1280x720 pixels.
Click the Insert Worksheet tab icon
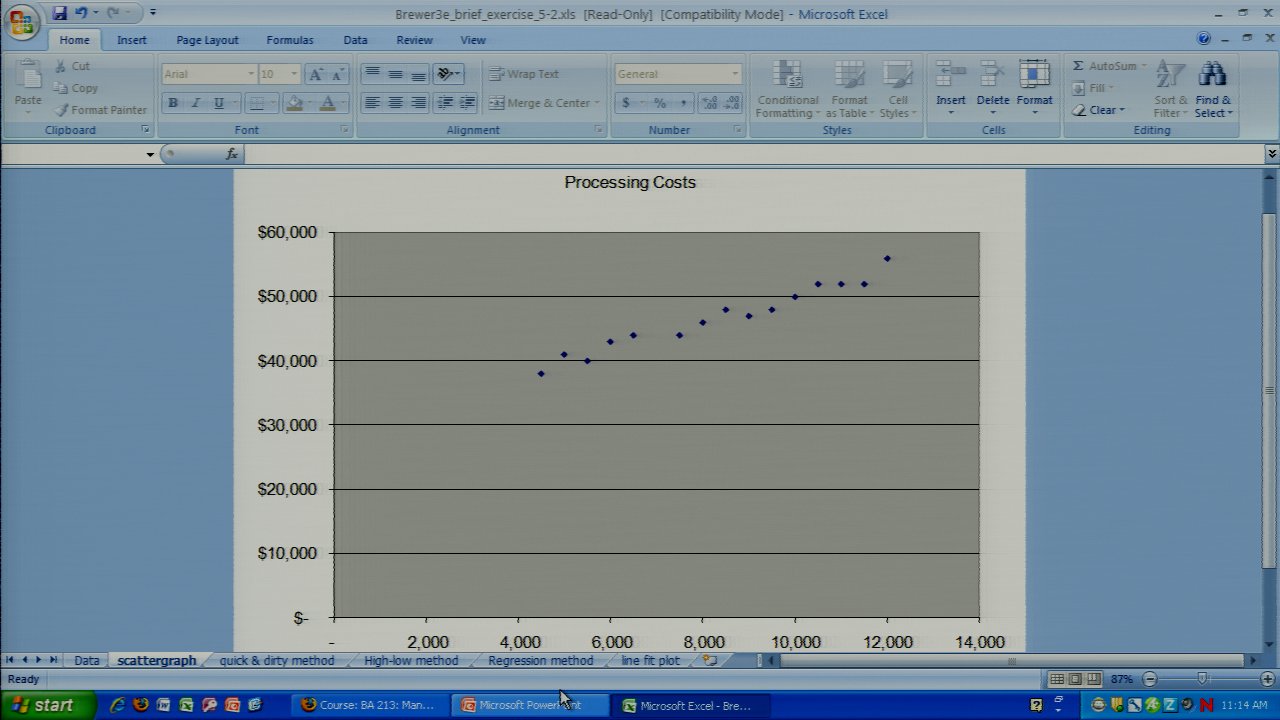pos(710,661)
